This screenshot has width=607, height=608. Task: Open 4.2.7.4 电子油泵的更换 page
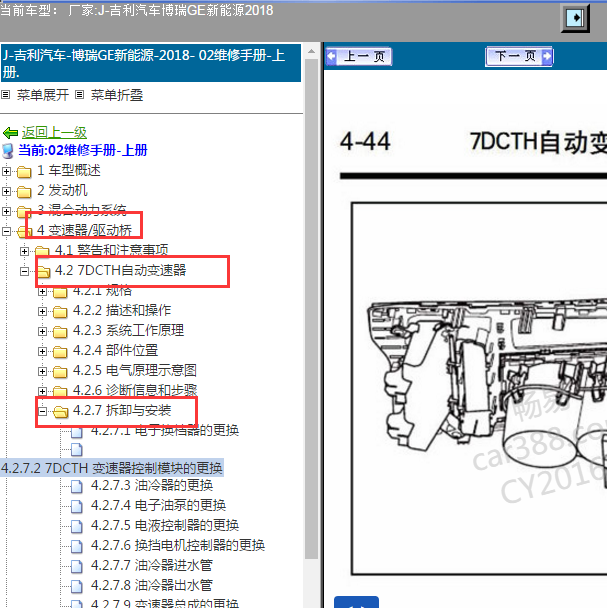(158, 505)
